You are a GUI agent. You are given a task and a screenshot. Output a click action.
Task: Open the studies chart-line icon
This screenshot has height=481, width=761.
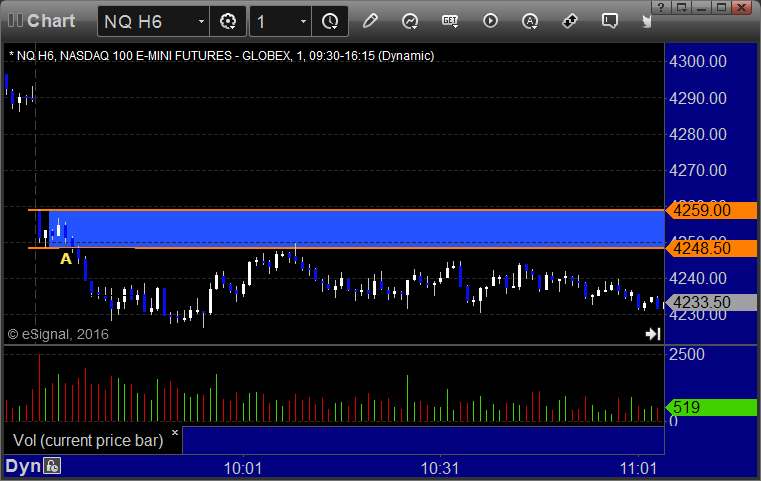point(410,21)
